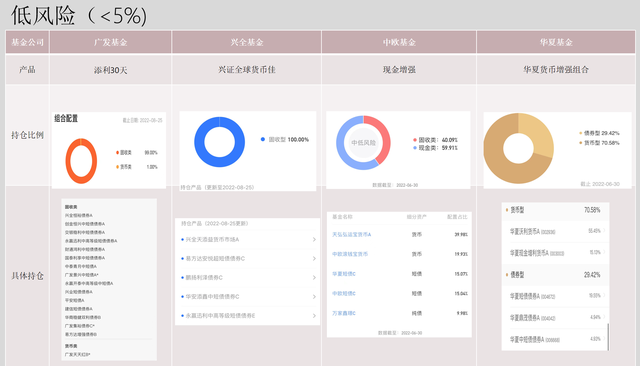Image resolution: width=640 pixels, height=366 pixels.
Task: Click the chevron for 华夏短债债券A
Action: click(604, 295)
